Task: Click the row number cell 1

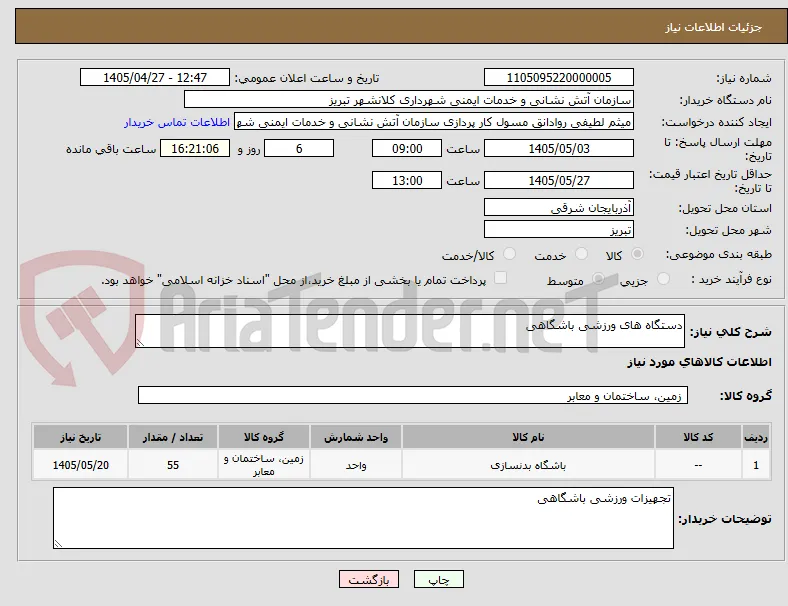Action: coord(755,465)
